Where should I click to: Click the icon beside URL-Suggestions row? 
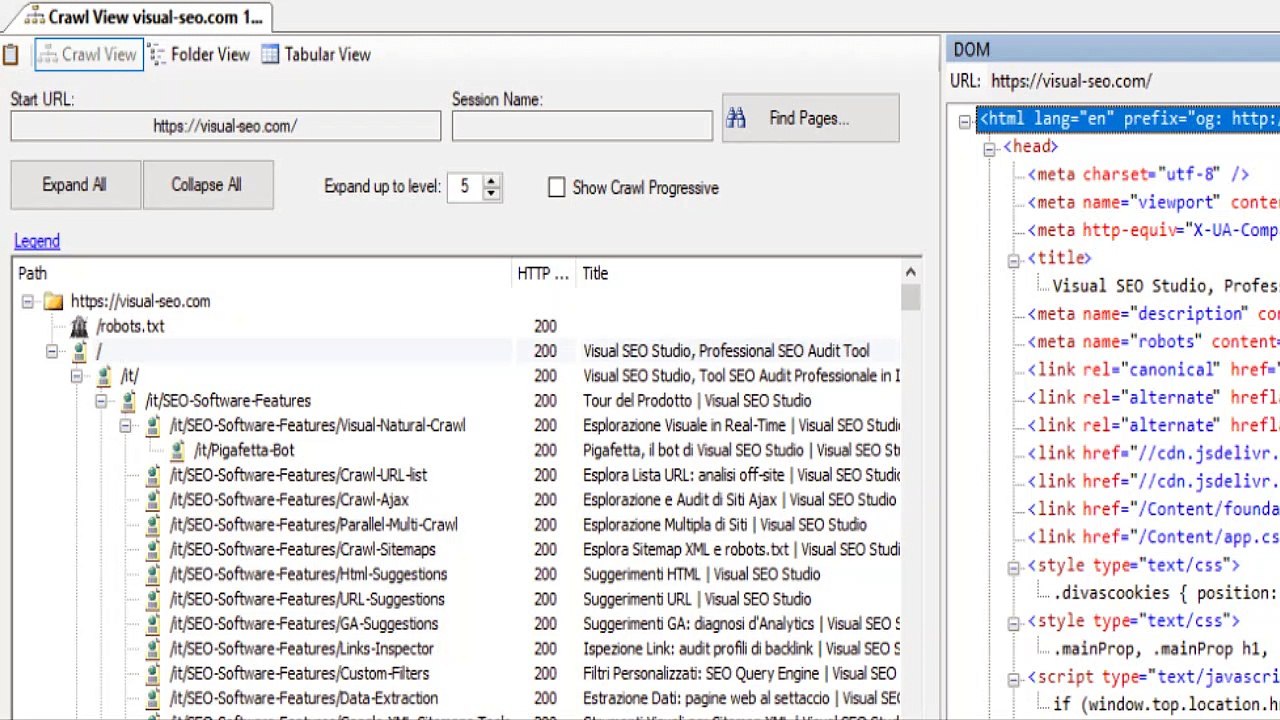(153, 599)
